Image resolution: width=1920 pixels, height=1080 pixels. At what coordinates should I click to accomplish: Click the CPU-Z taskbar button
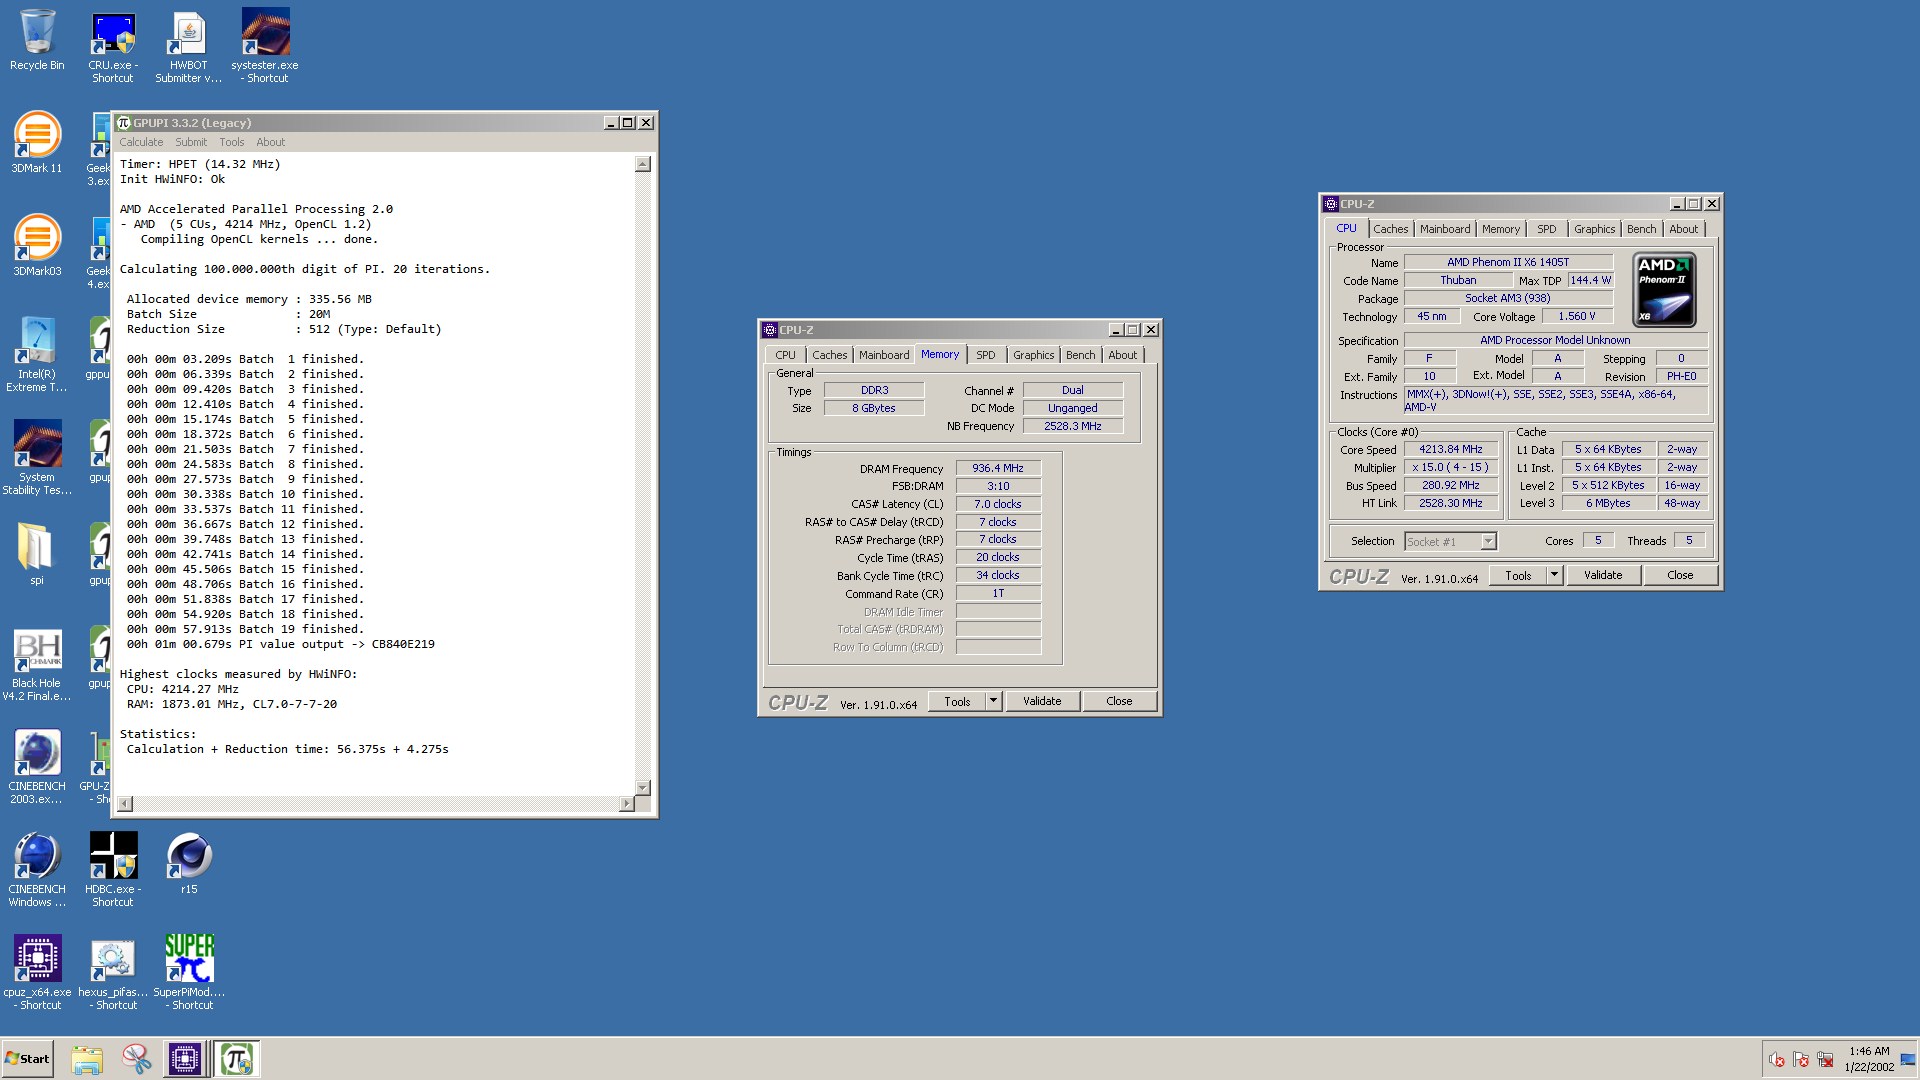(x=185, y=1059)
